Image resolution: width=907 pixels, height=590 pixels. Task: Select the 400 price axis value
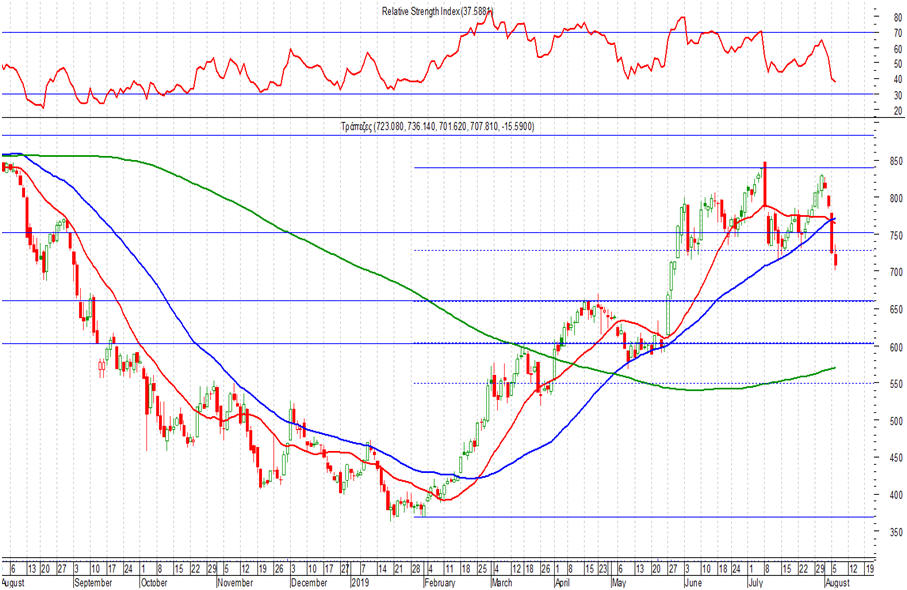coord(896,495)
